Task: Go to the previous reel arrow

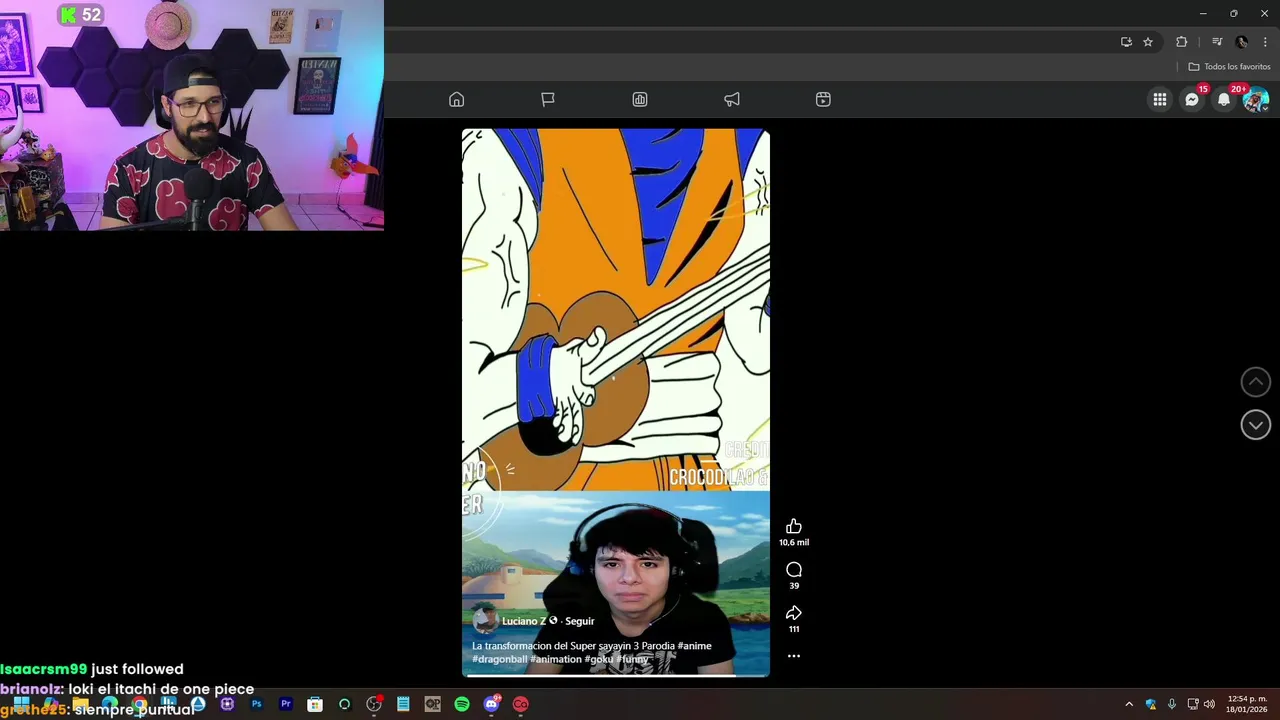Action: [x=1256, y=381]
